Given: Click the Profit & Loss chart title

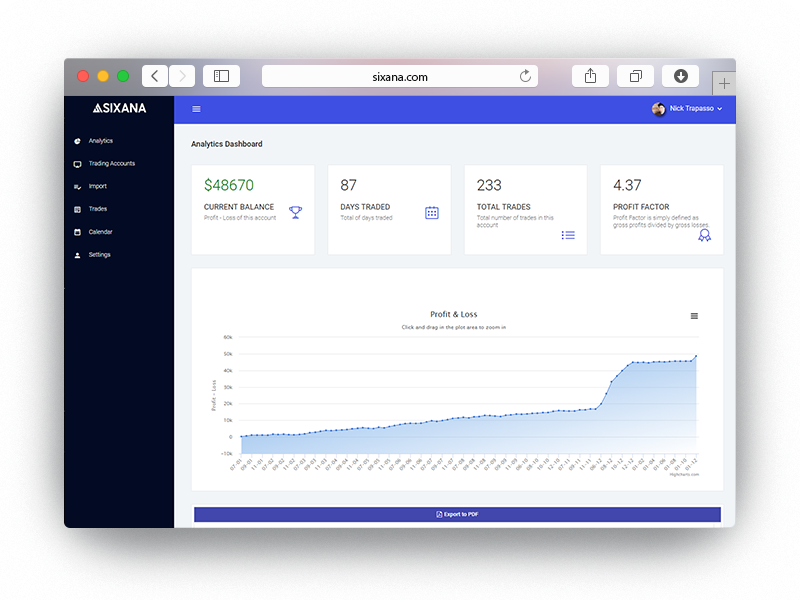Looking at the screenshot, I should tap(454, 314).
